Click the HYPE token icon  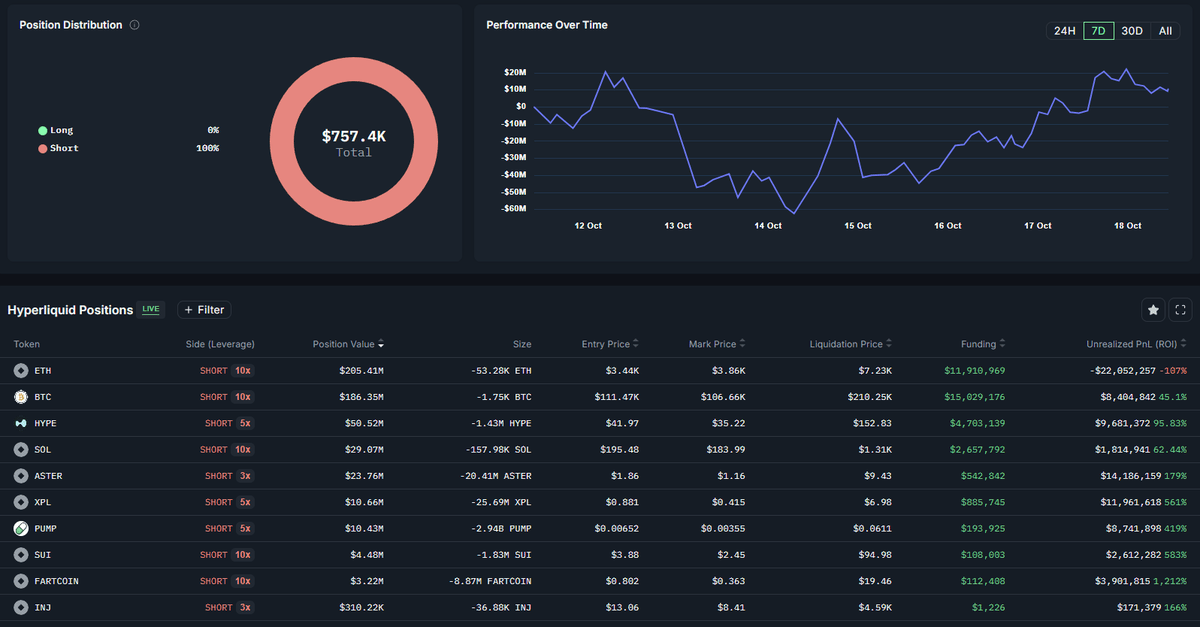click(20, 423)
